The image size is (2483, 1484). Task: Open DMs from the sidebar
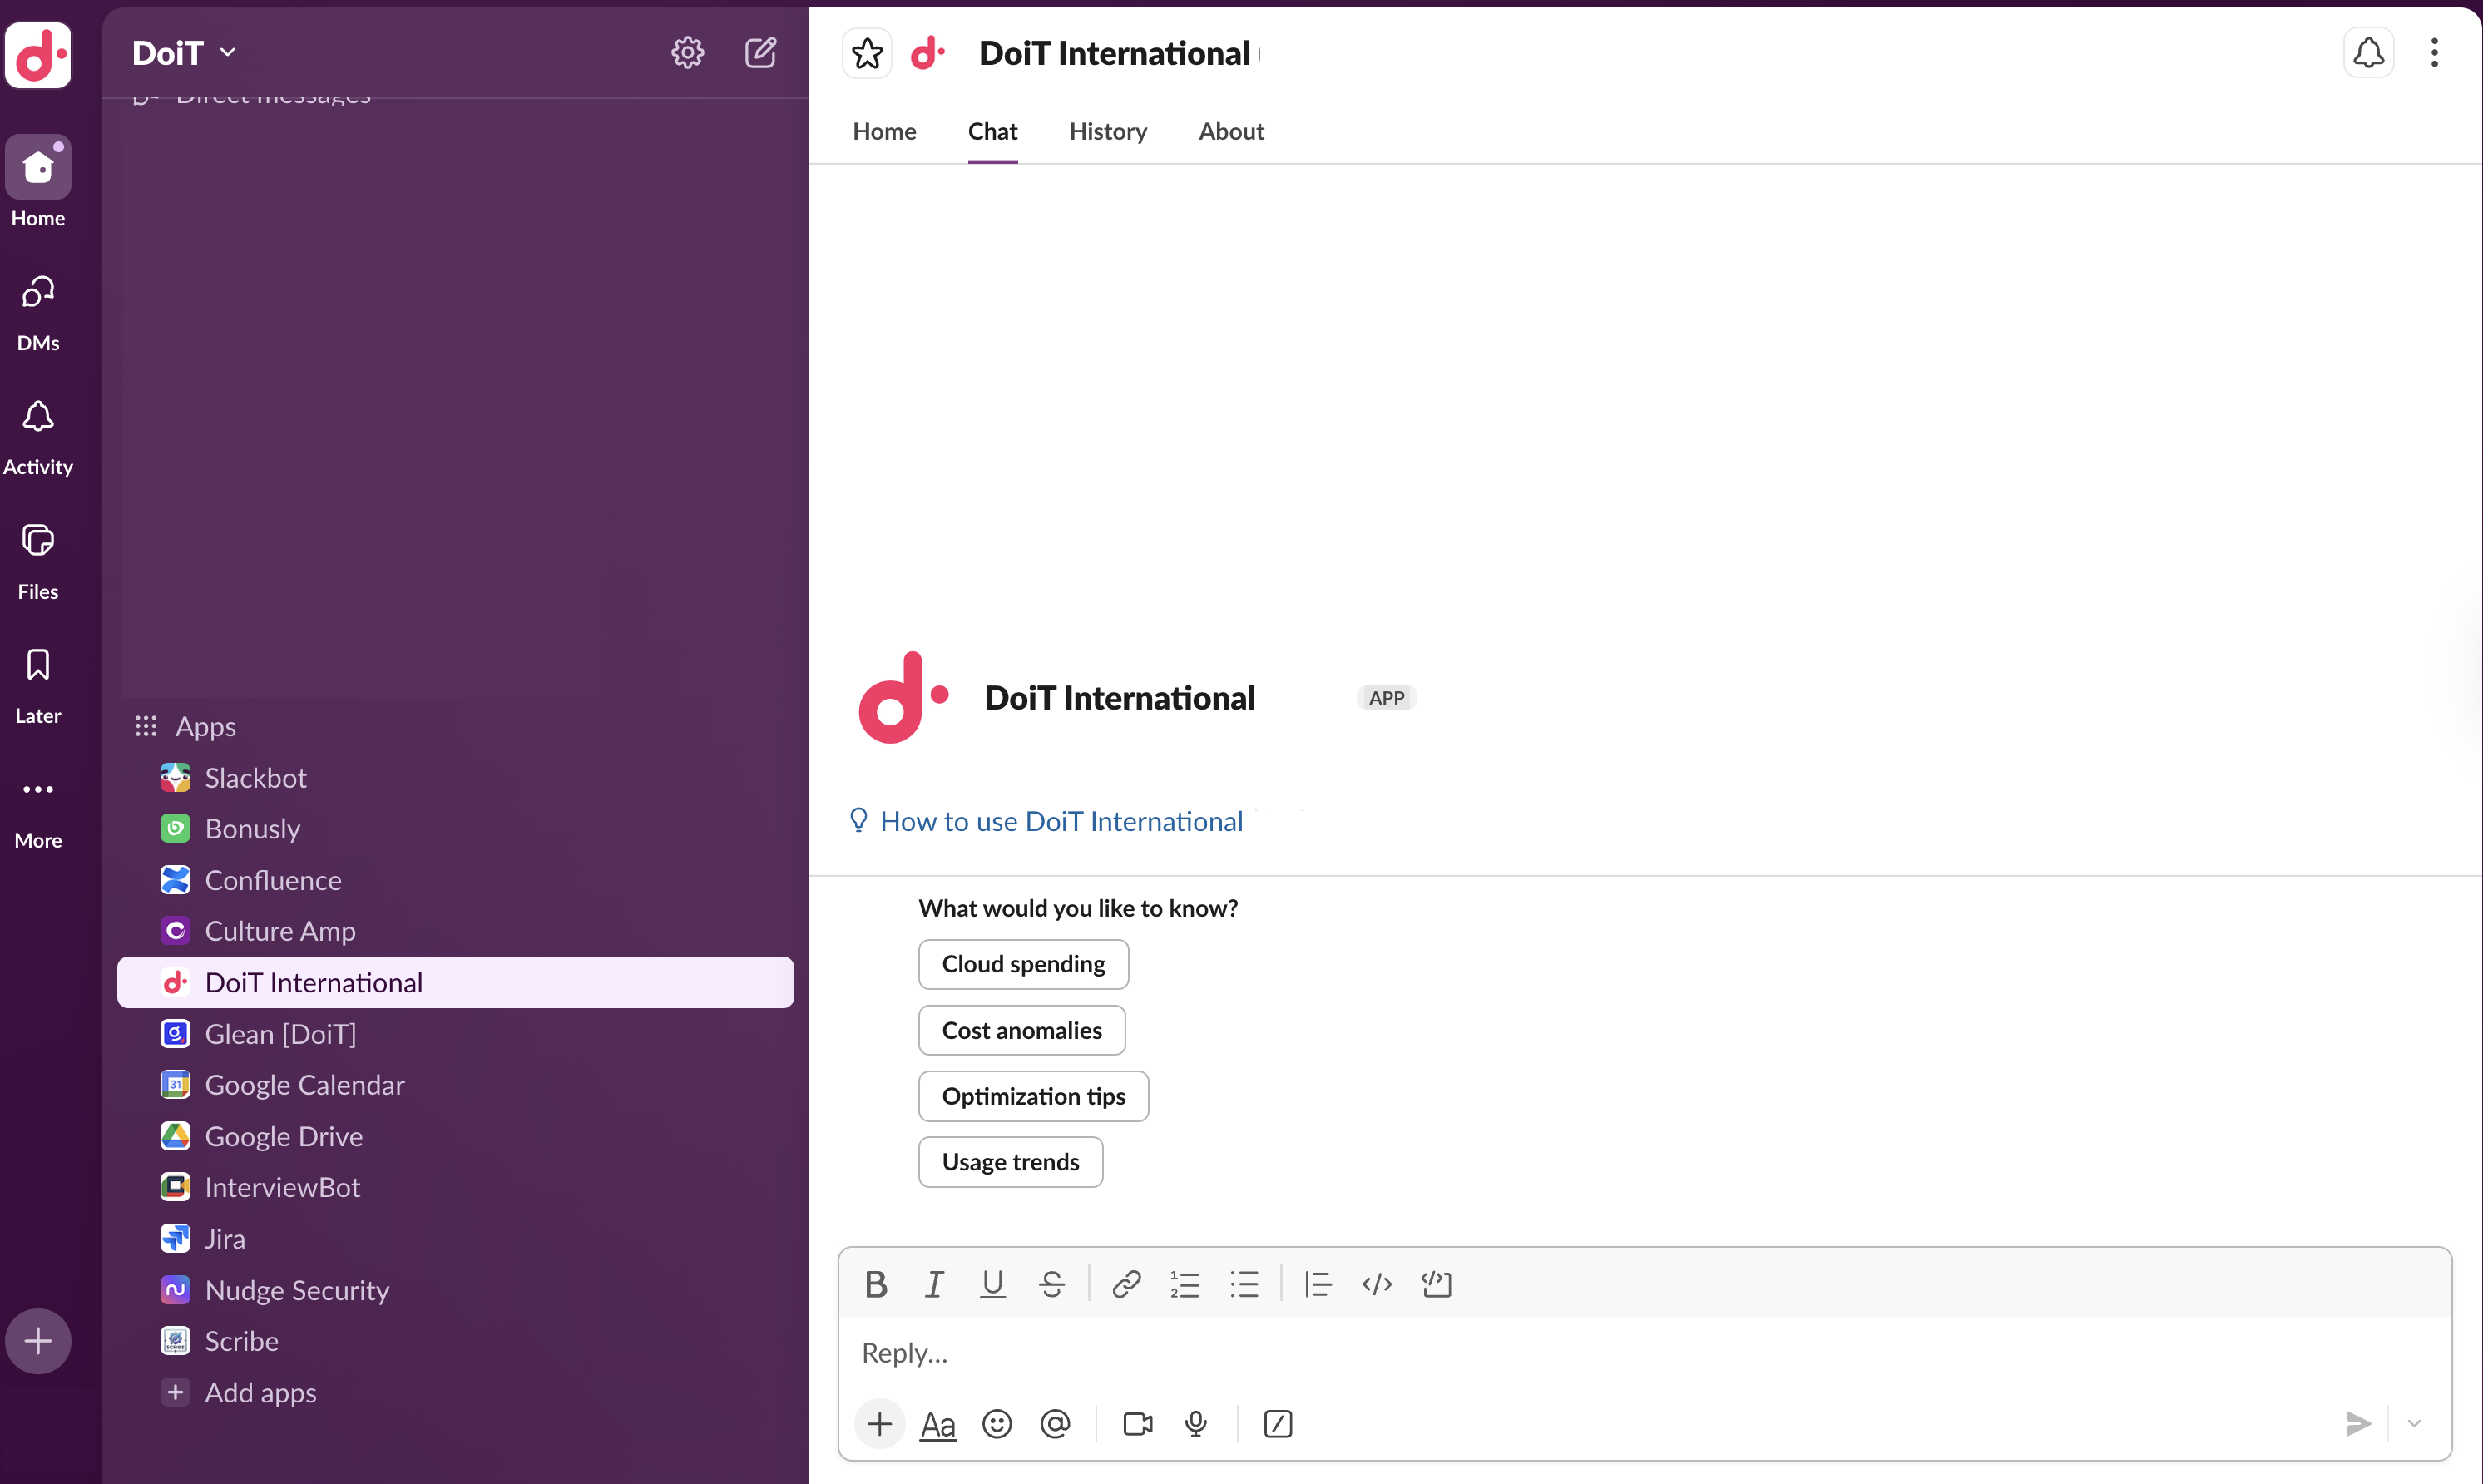pos(37,300)
